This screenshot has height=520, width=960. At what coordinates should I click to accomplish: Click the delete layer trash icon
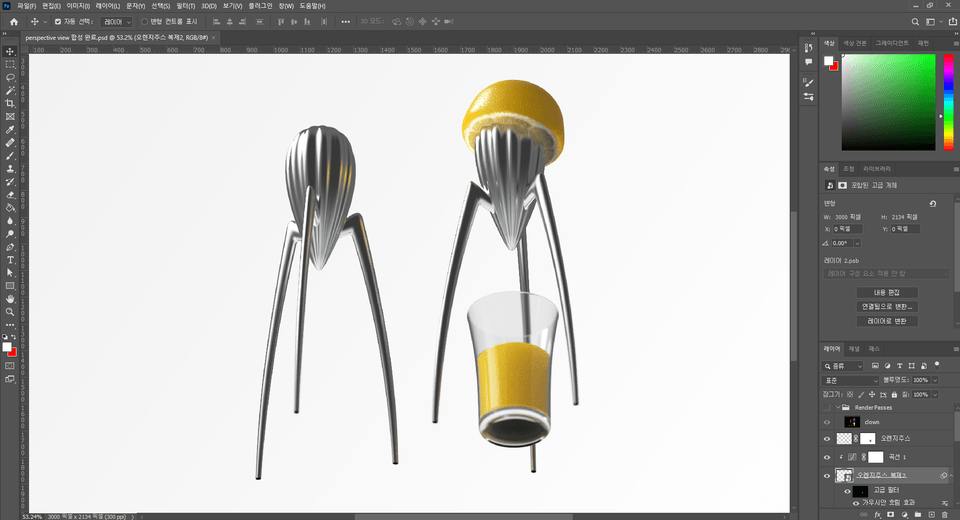coord(944,514)
